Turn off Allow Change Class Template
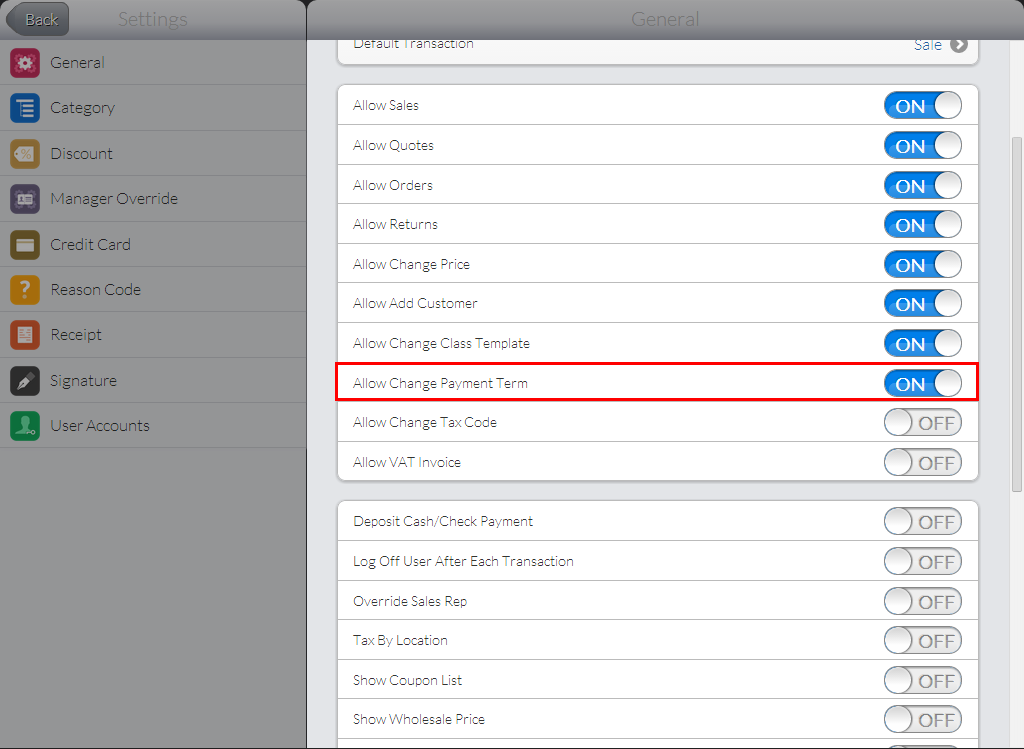The height and width of the screenshot is (749, 1024). (x=923, y=343)
